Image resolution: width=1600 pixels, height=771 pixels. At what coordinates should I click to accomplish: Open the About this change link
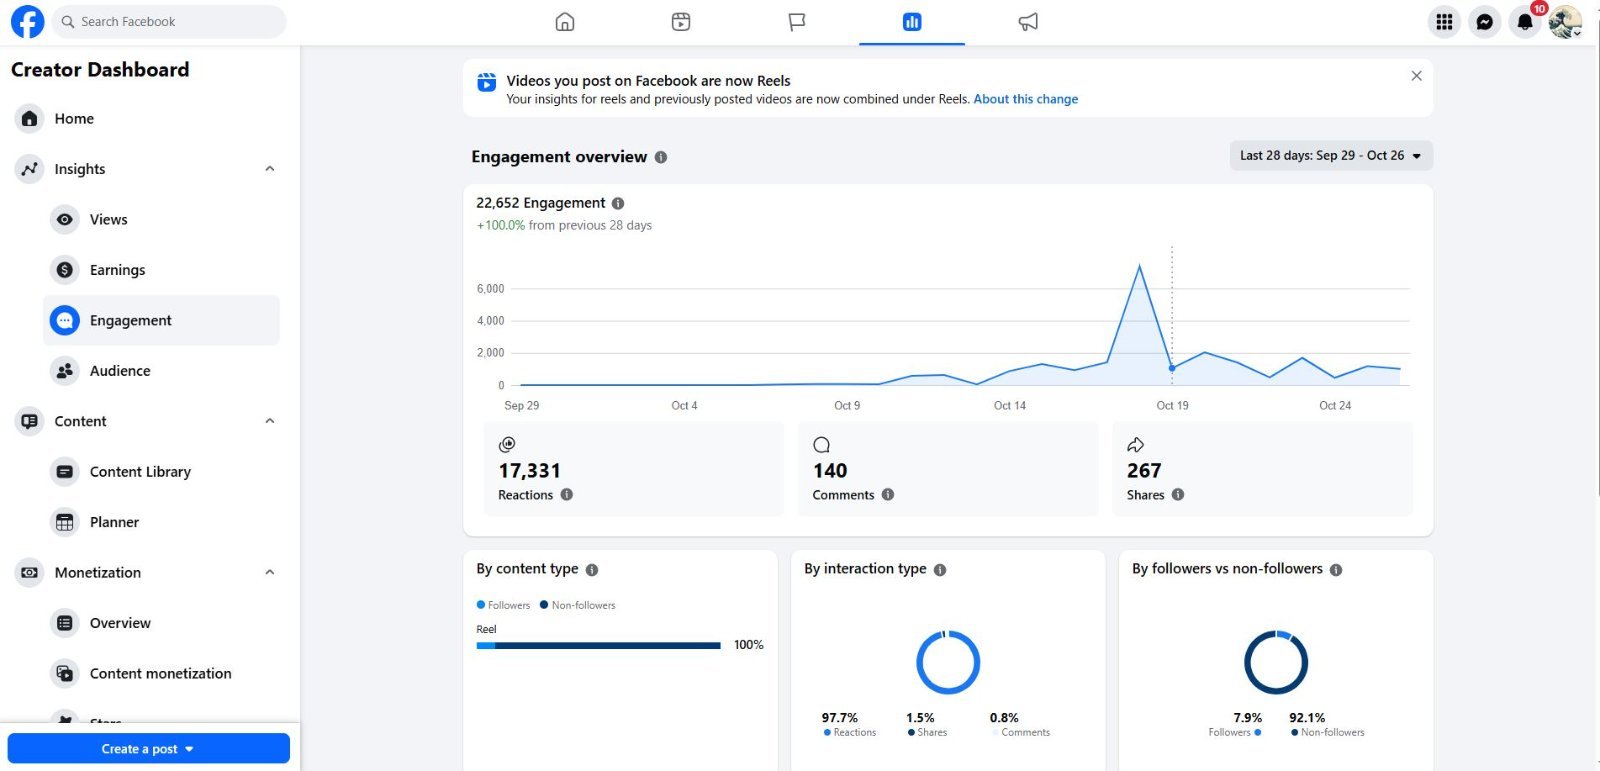1025,99
